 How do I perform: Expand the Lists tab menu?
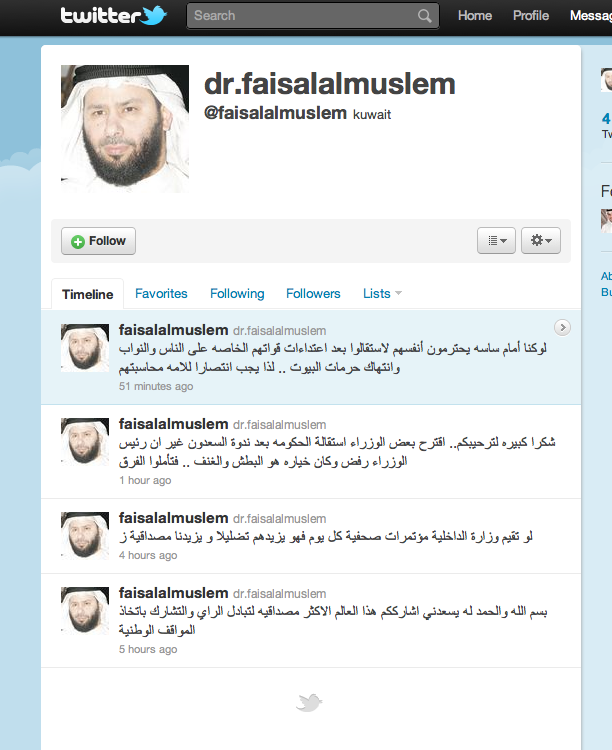[x=382, y=293]
